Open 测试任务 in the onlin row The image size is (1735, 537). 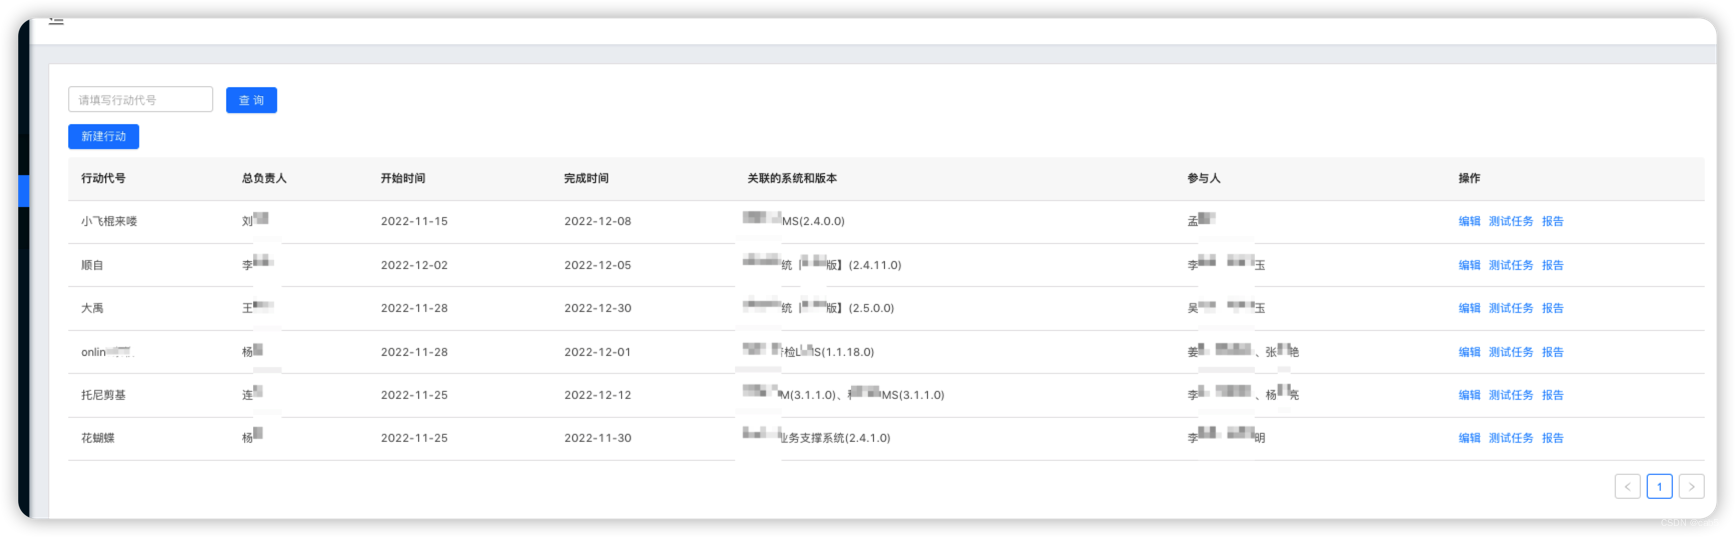1510,352
